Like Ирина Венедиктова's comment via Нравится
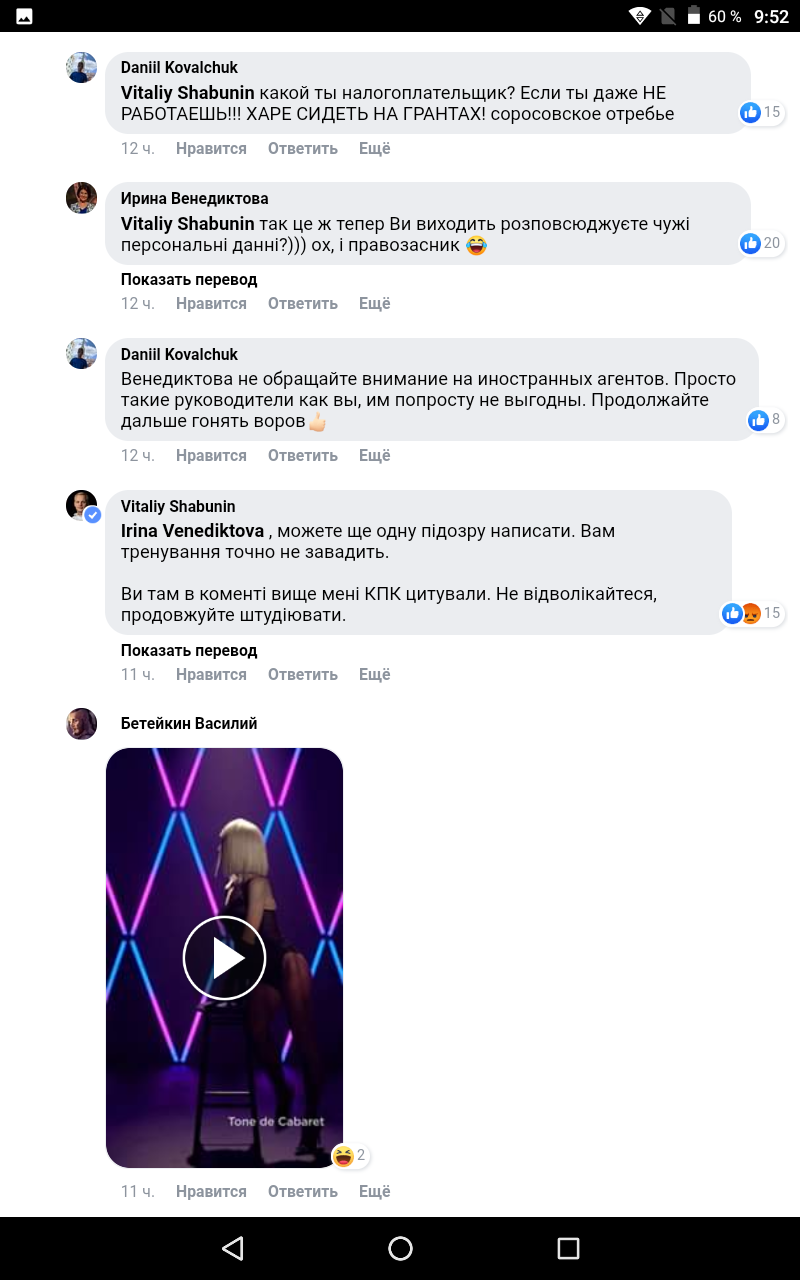The height and width of the screenshot is (1280, 800). coord(211,304)
